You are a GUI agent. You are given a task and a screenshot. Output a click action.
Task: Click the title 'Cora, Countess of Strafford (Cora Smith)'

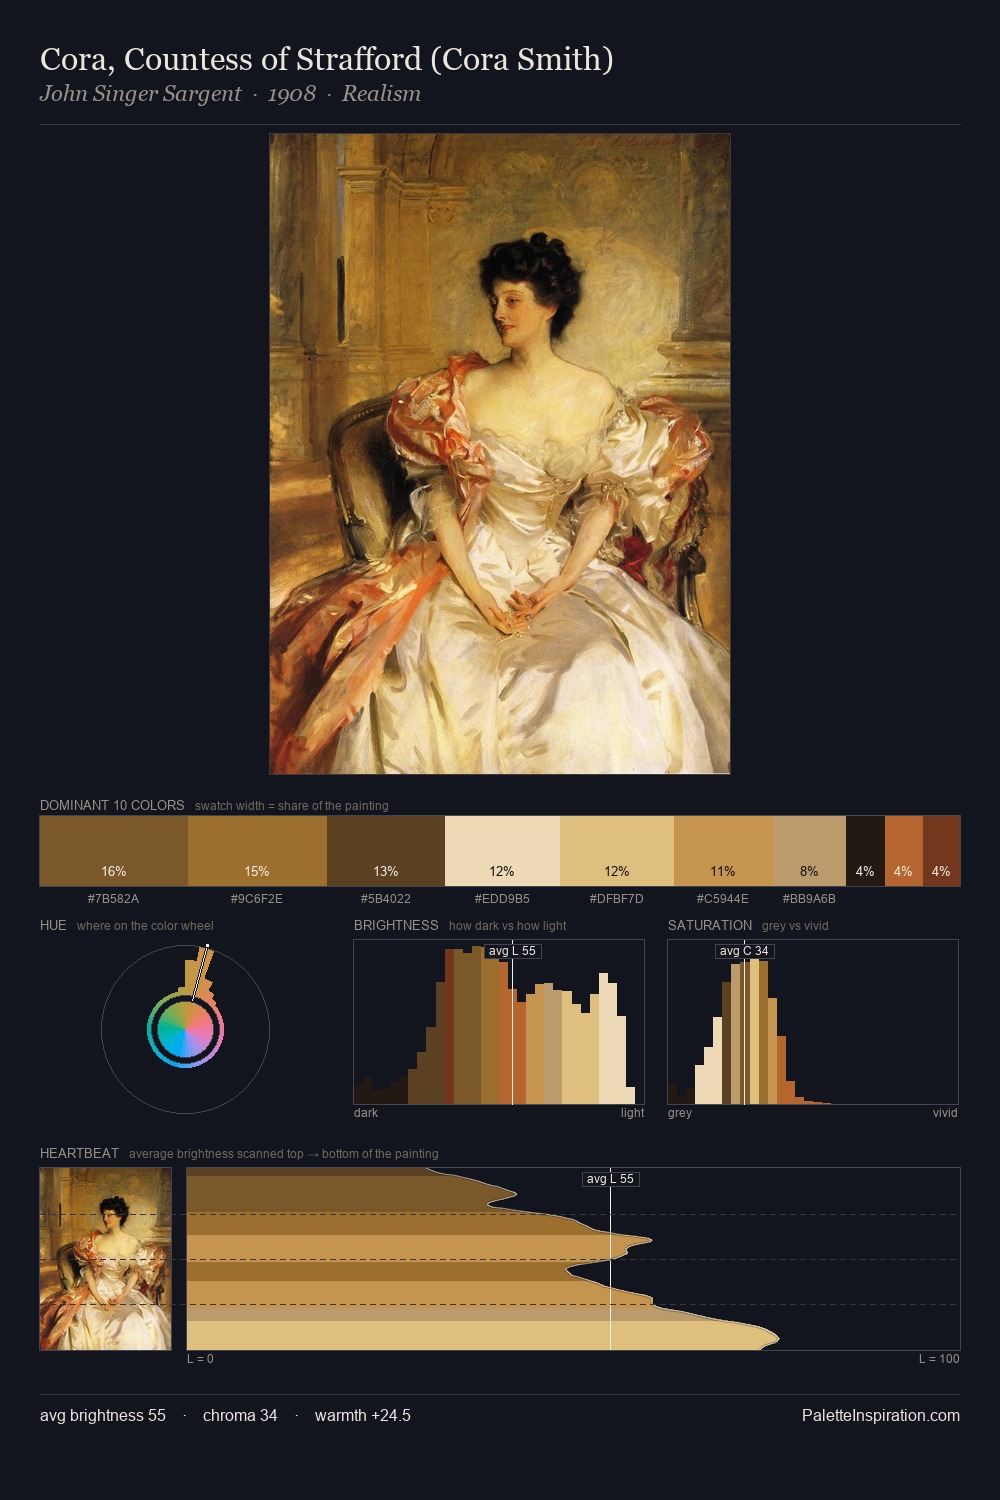coord(327,60)
